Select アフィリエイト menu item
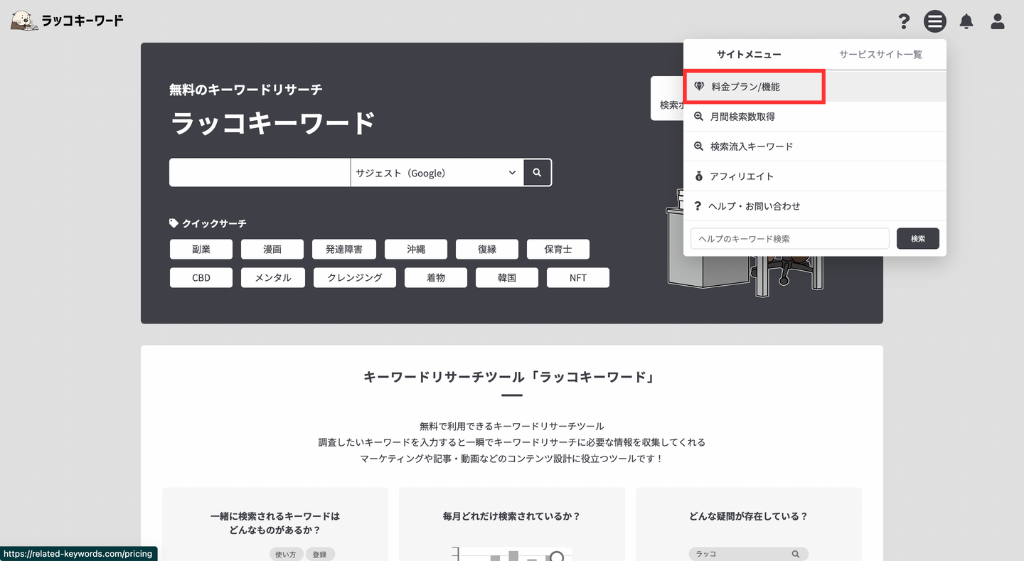The image size is (1024, 561). (814, 176)
